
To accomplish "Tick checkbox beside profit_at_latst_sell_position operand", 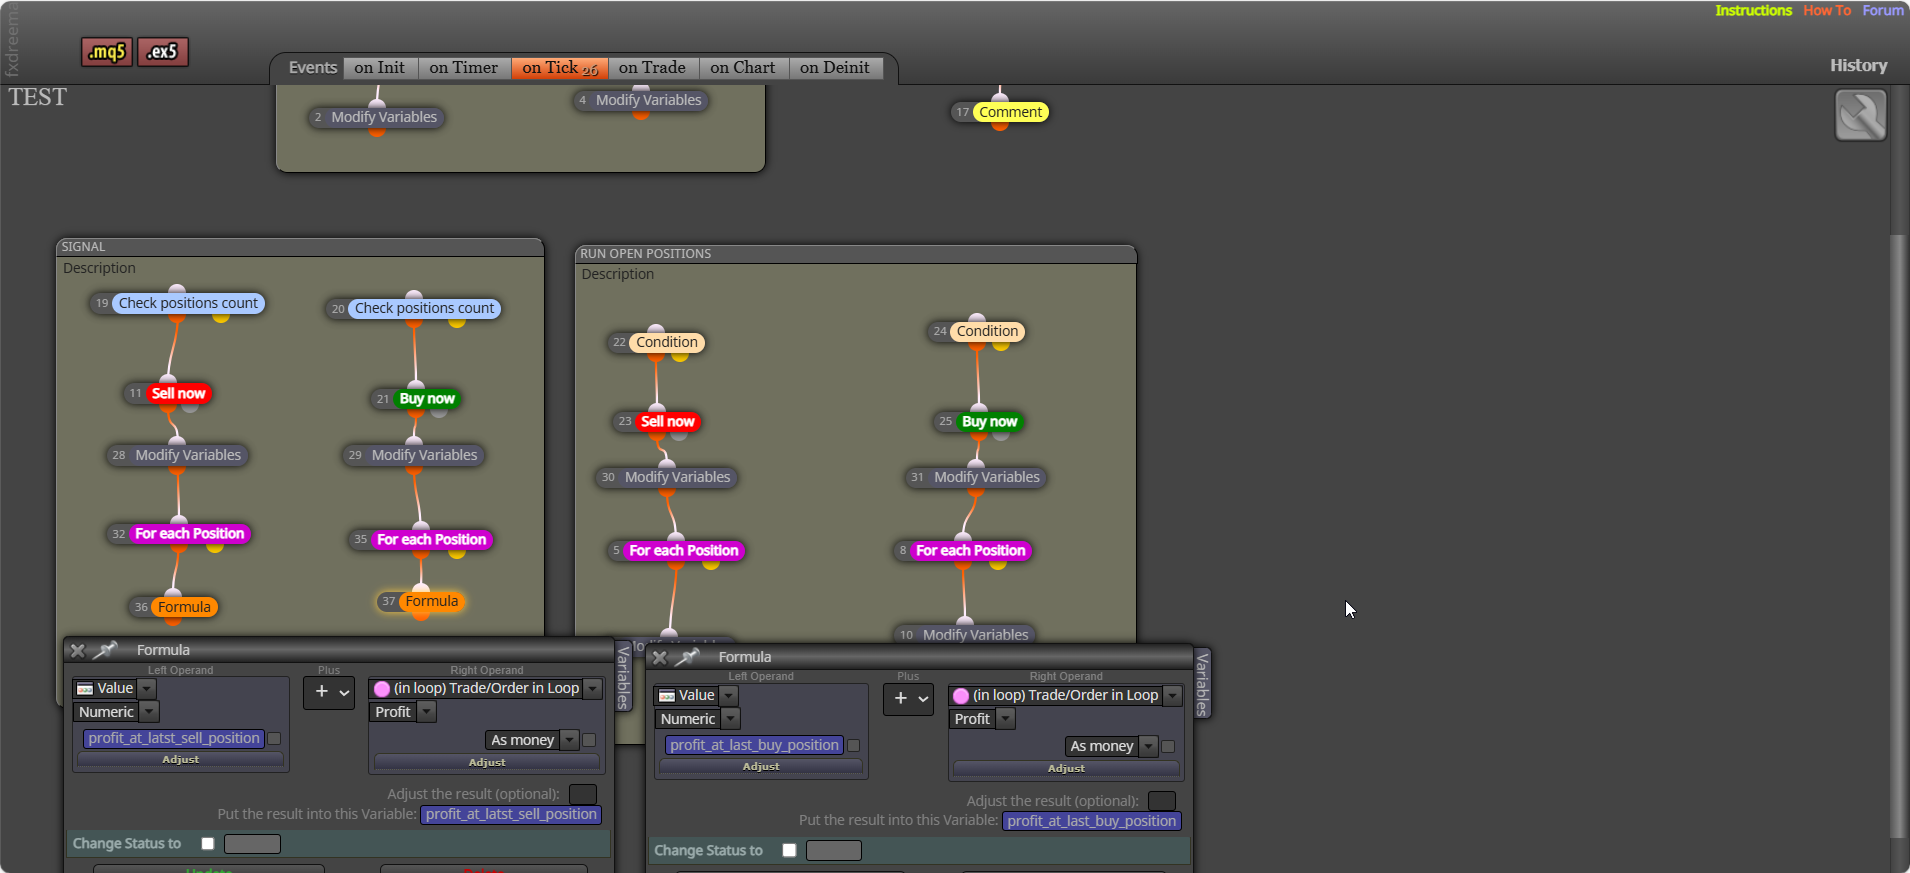I will (x=274, y=739).
